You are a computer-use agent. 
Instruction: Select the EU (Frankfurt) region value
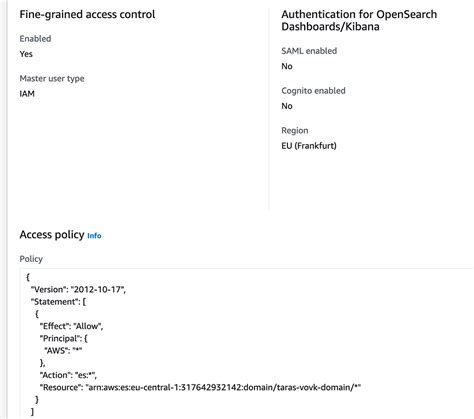pos(309,146)
